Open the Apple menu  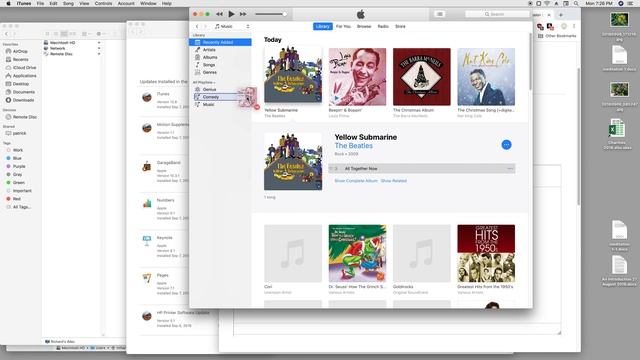(x=8, y=3)
